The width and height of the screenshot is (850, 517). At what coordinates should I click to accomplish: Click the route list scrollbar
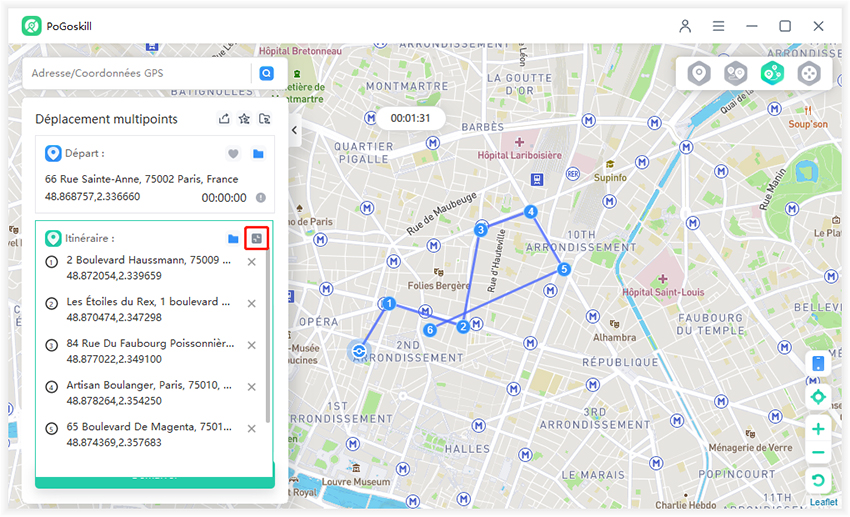(x=267, y=336)
